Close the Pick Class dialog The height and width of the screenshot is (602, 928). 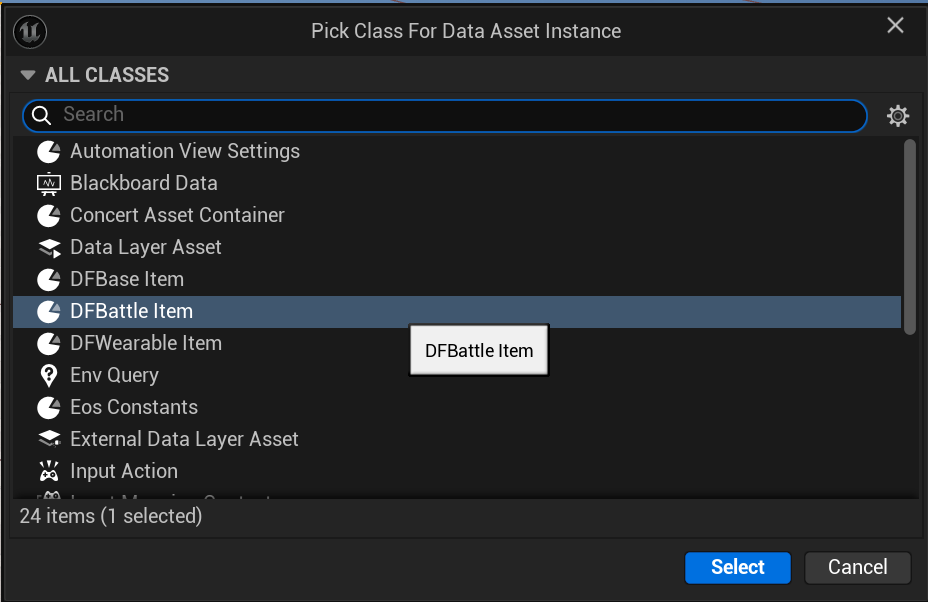[895, 26]
